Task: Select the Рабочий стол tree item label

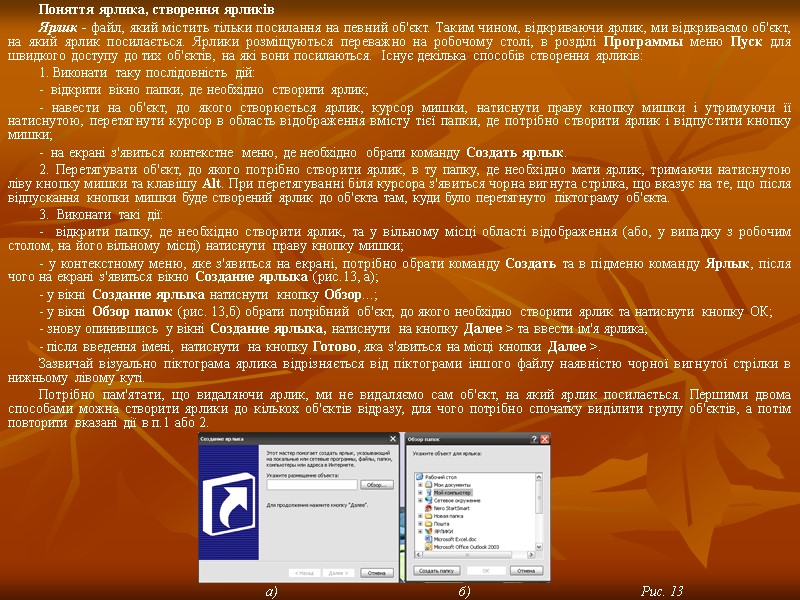Action: pyautogui.click(x=441, y=477)
